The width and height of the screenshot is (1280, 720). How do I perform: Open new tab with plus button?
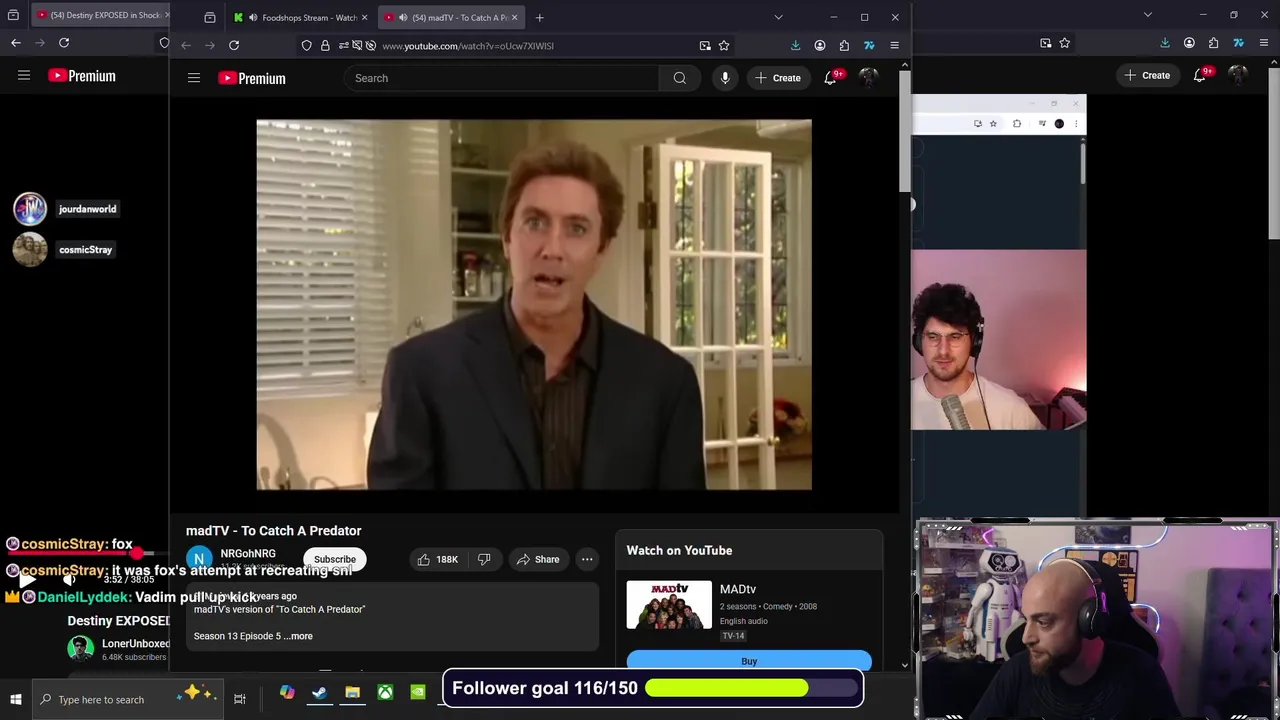(x=540, y=17)
